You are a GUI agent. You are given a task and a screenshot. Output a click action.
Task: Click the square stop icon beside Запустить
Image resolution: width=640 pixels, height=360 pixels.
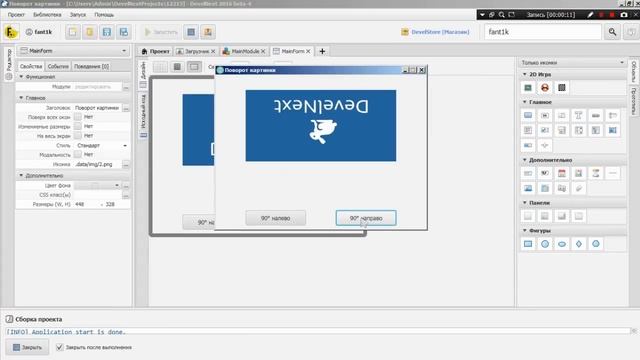[191, 32]
